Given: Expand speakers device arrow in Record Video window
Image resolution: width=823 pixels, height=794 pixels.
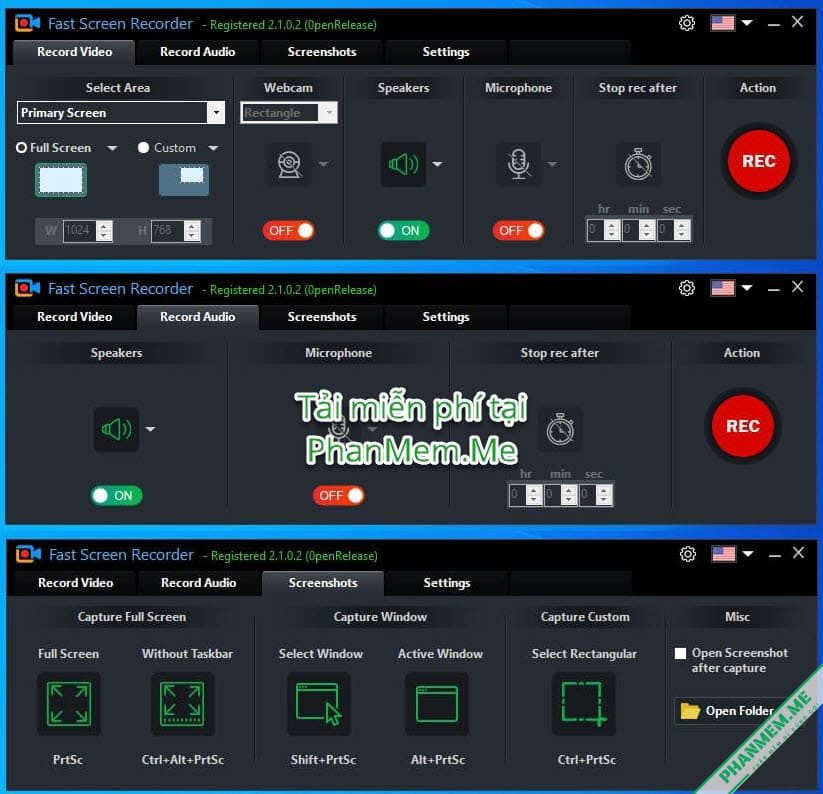Looking at the screenshot, I should pyautogui.click(x=437, y=164).
